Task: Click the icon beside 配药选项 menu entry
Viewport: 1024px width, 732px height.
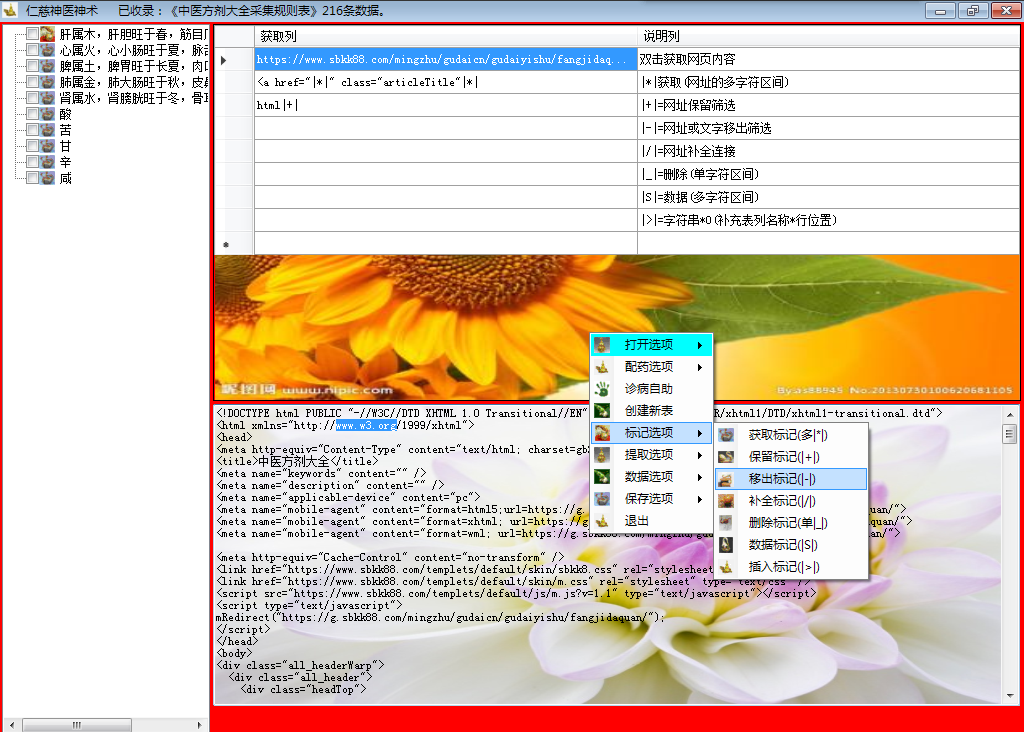Action: [x=602, y=367]
